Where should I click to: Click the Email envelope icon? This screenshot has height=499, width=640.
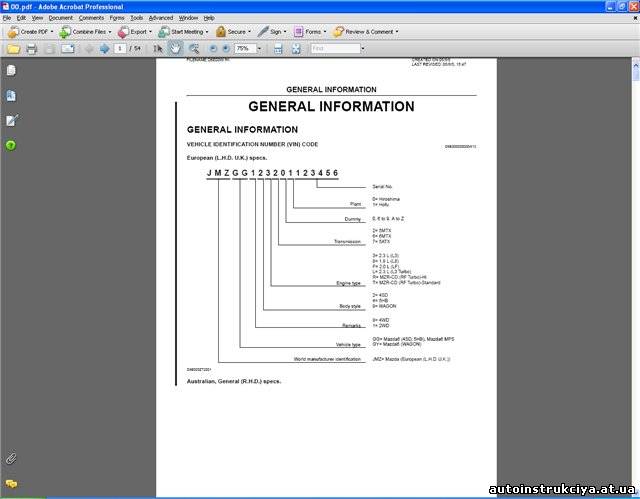tap(68, 49)
